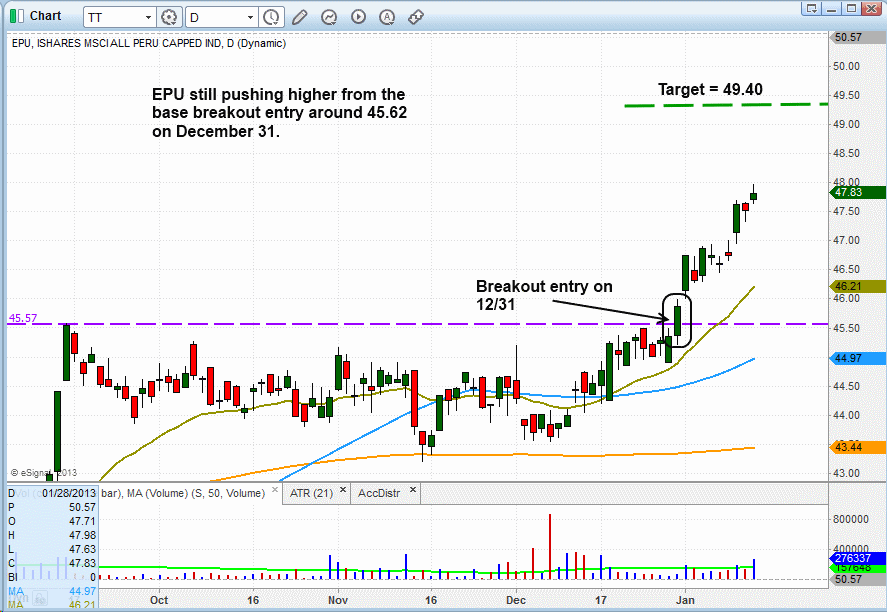887x612 pixels.
Task: Click the 47.00 price axis label
Action: point(846,240)
